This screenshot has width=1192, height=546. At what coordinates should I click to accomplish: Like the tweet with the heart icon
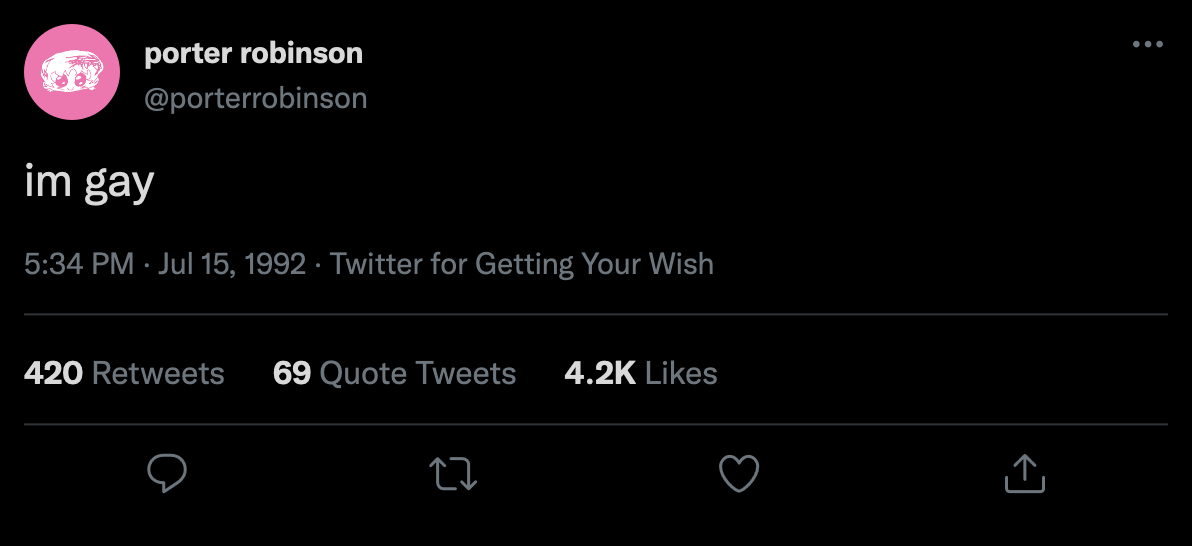[x=739, y=473]
